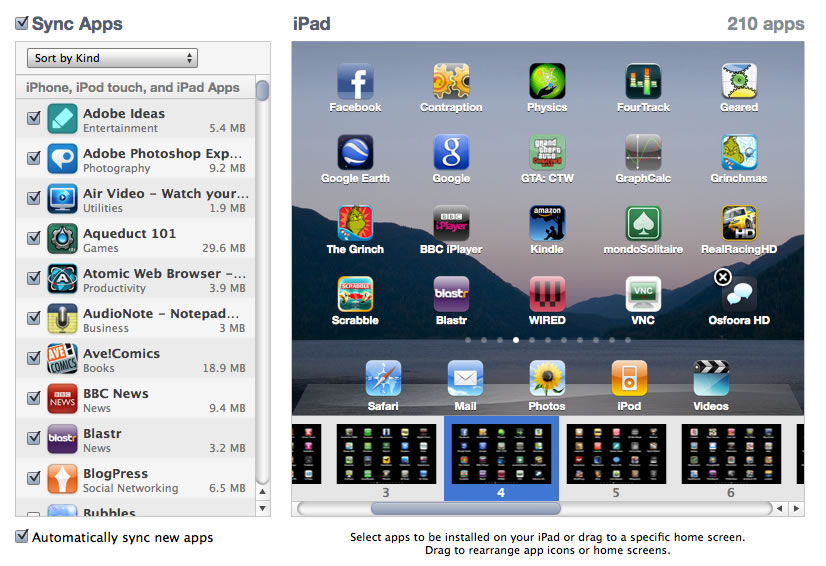Viewport: 826px width, 566px height.
Task: Uncheck the Aqueduct 101 checkbox
Action: click(34, 238)
